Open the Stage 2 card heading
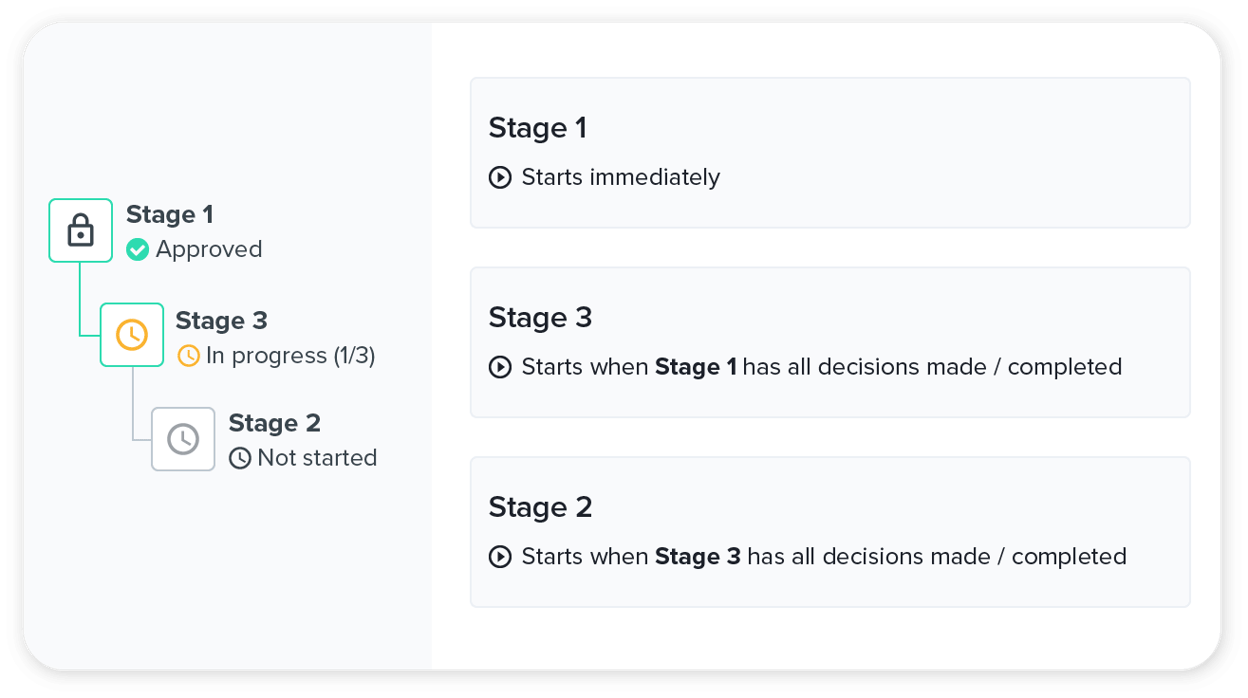 [540, 507]
